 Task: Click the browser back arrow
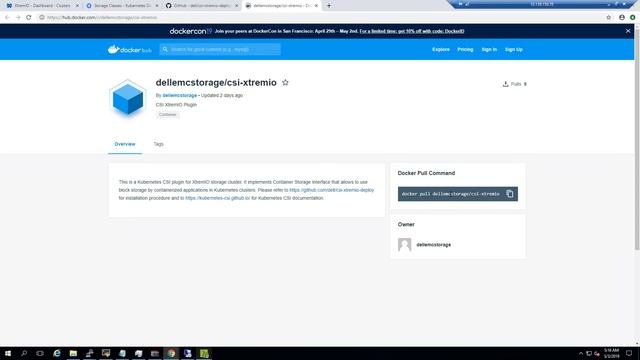(x=7, y=18)
